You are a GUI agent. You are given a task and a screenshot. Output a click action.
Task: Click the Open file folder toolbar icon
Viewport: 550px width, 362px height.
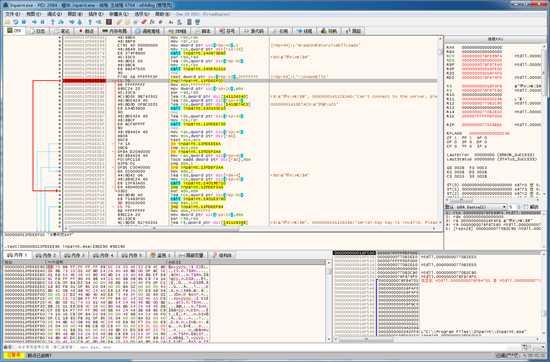pyautogui.click(x=7, y=22)
